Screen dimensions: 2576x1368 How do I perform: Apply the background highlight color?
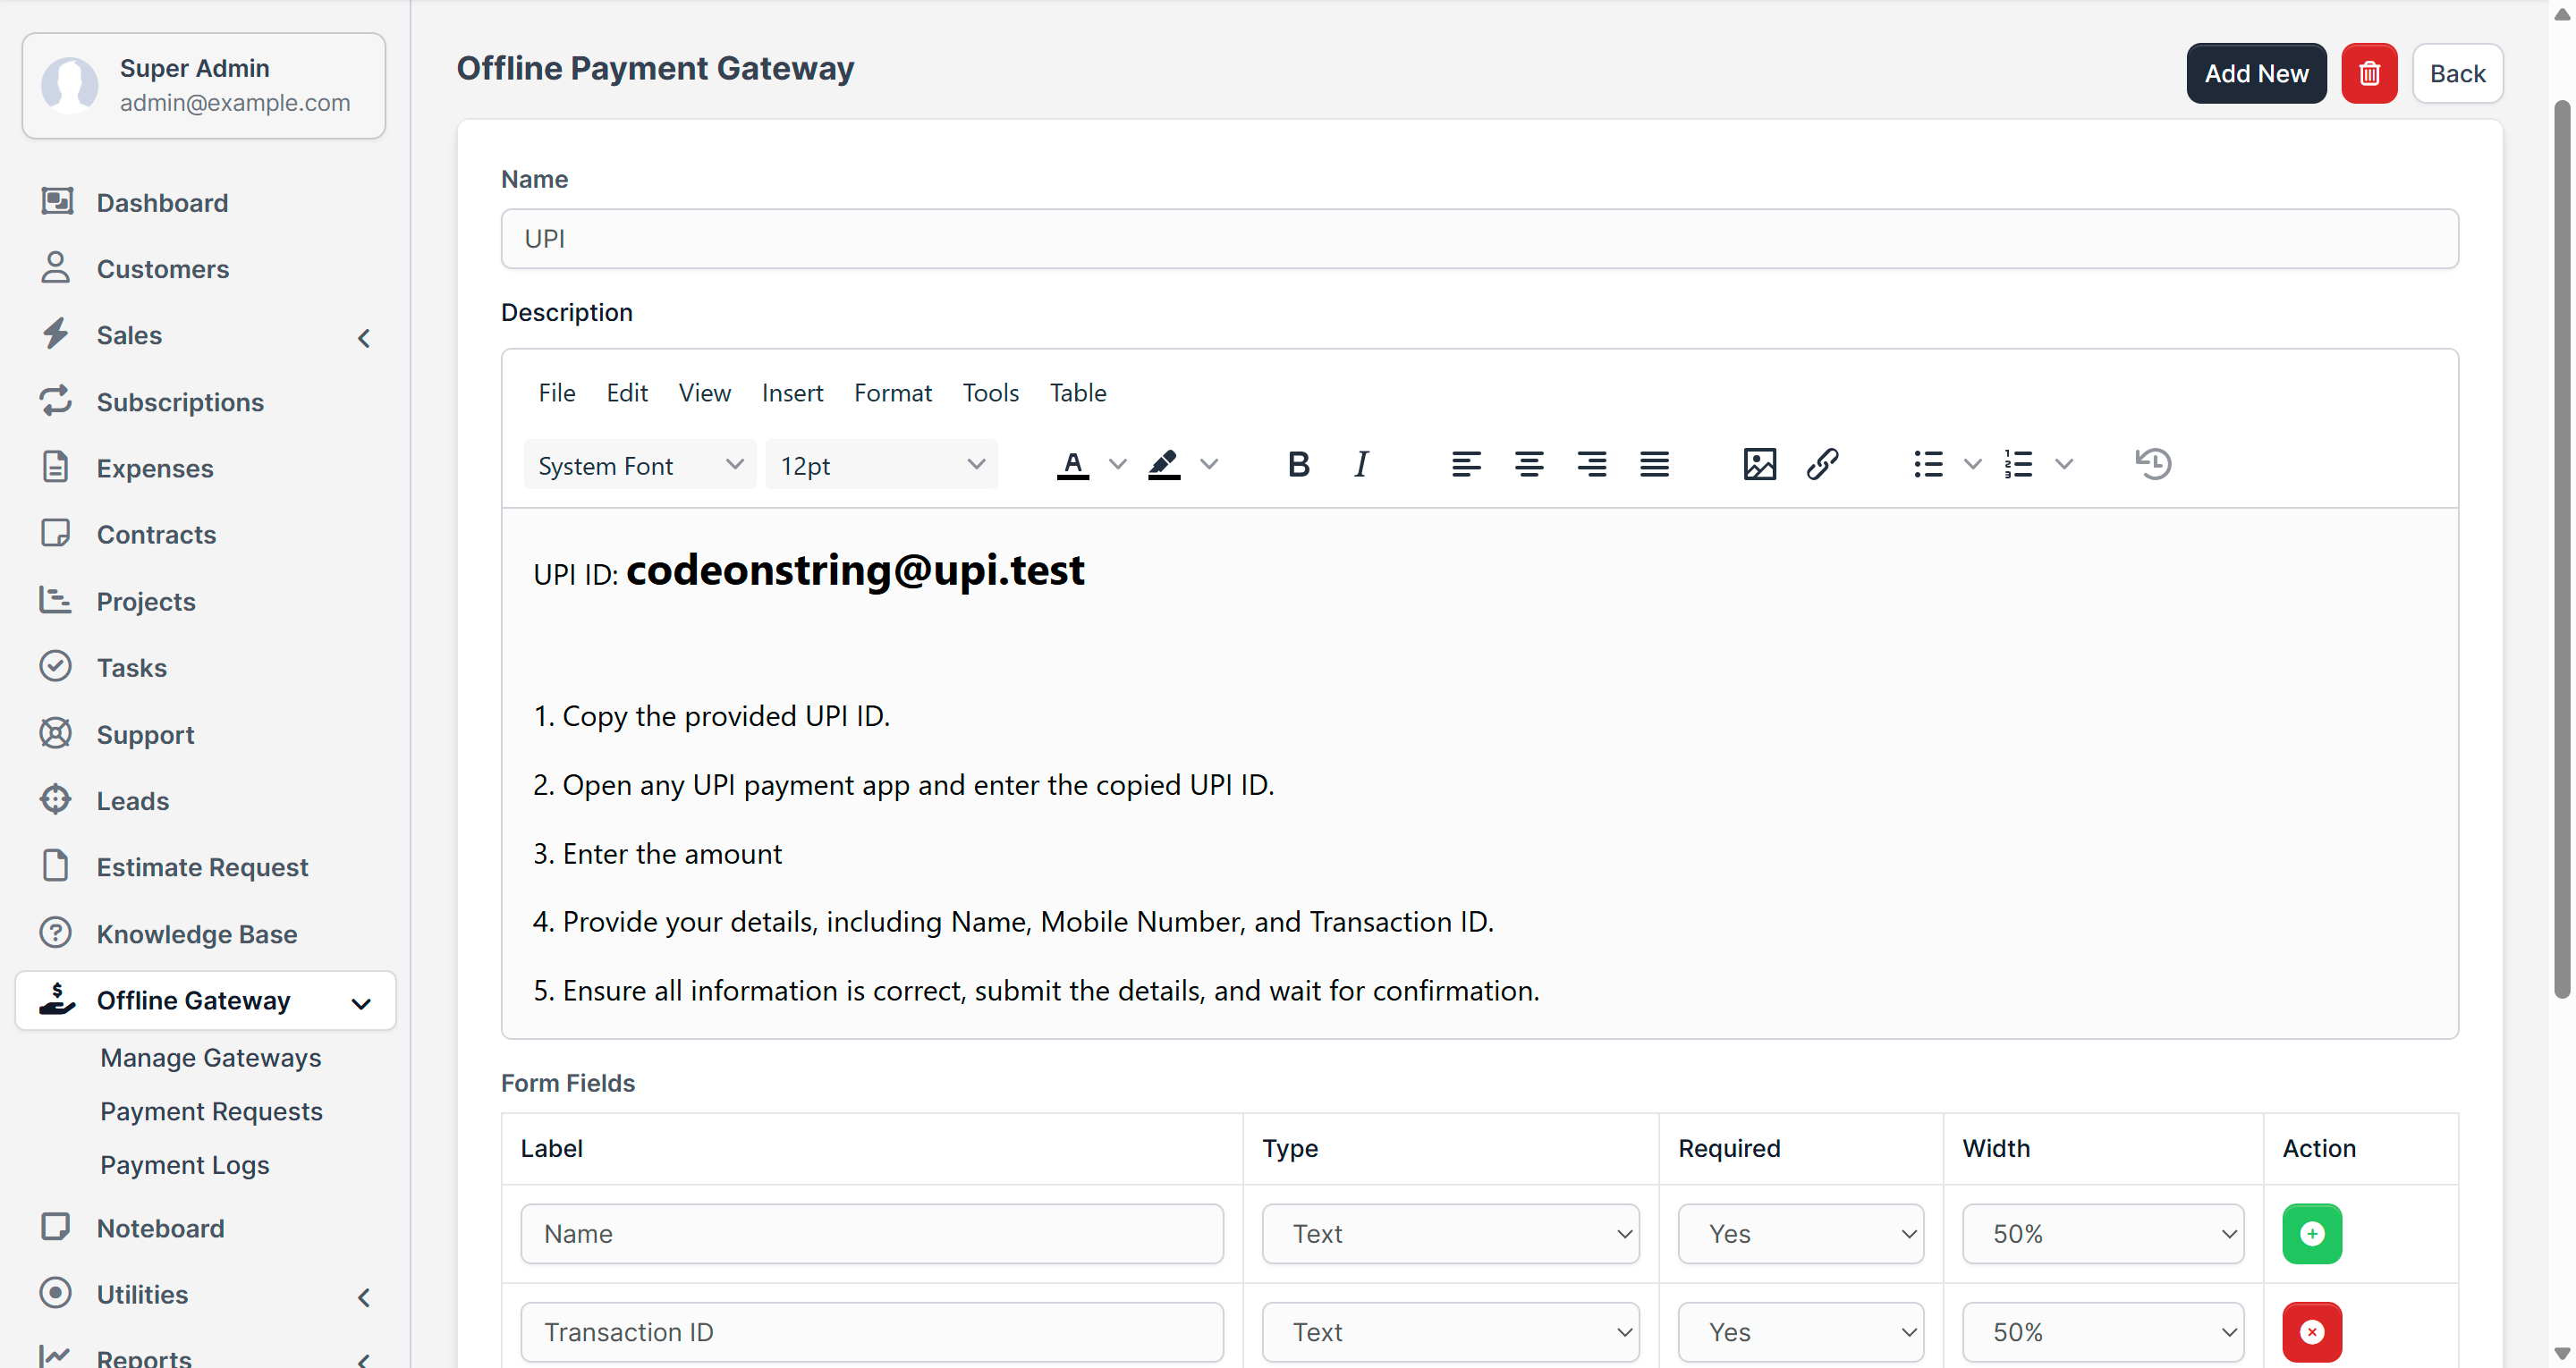coord(1164,464)
